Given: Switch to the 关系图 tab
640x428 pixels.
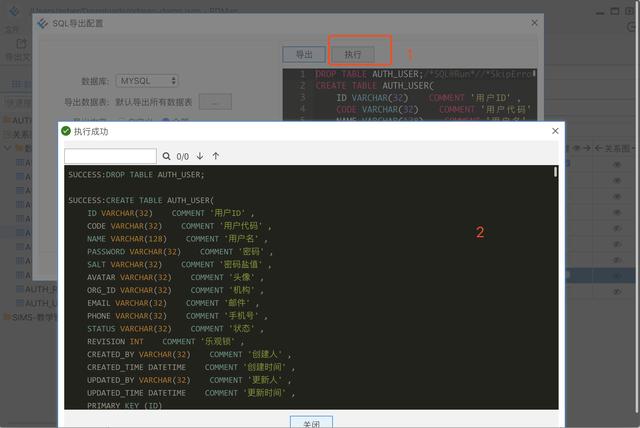Looking at the screenshot, I should coord(617,148).
